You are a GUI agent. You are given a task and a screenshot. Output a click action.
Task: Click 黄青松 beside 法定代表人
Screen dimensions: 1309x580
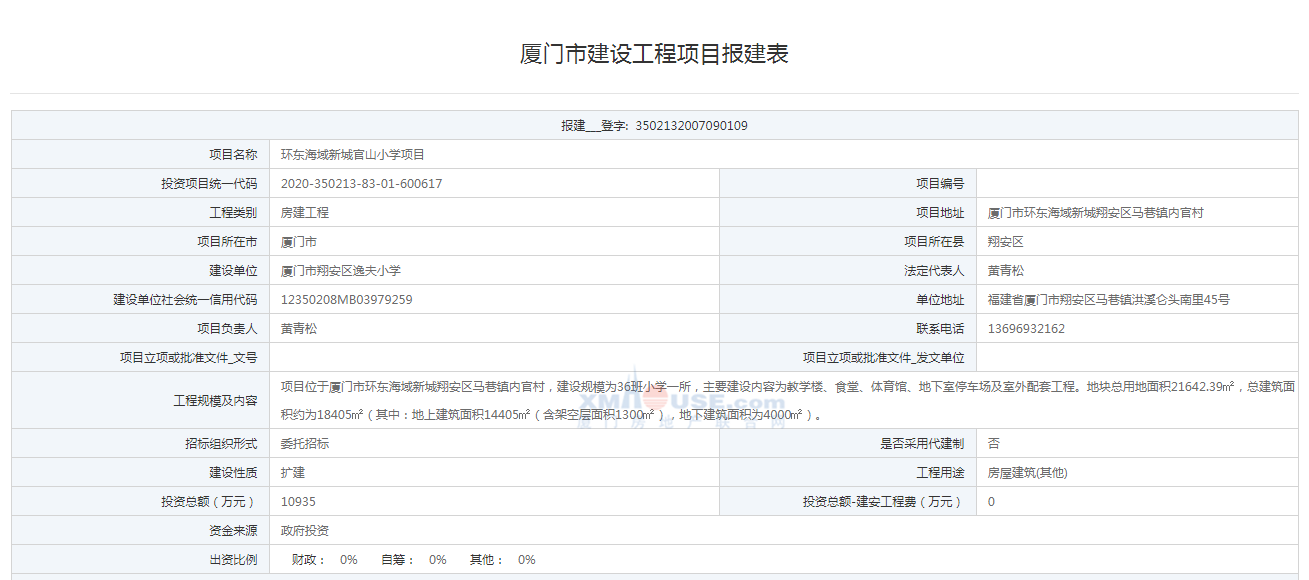(1005, 271)
